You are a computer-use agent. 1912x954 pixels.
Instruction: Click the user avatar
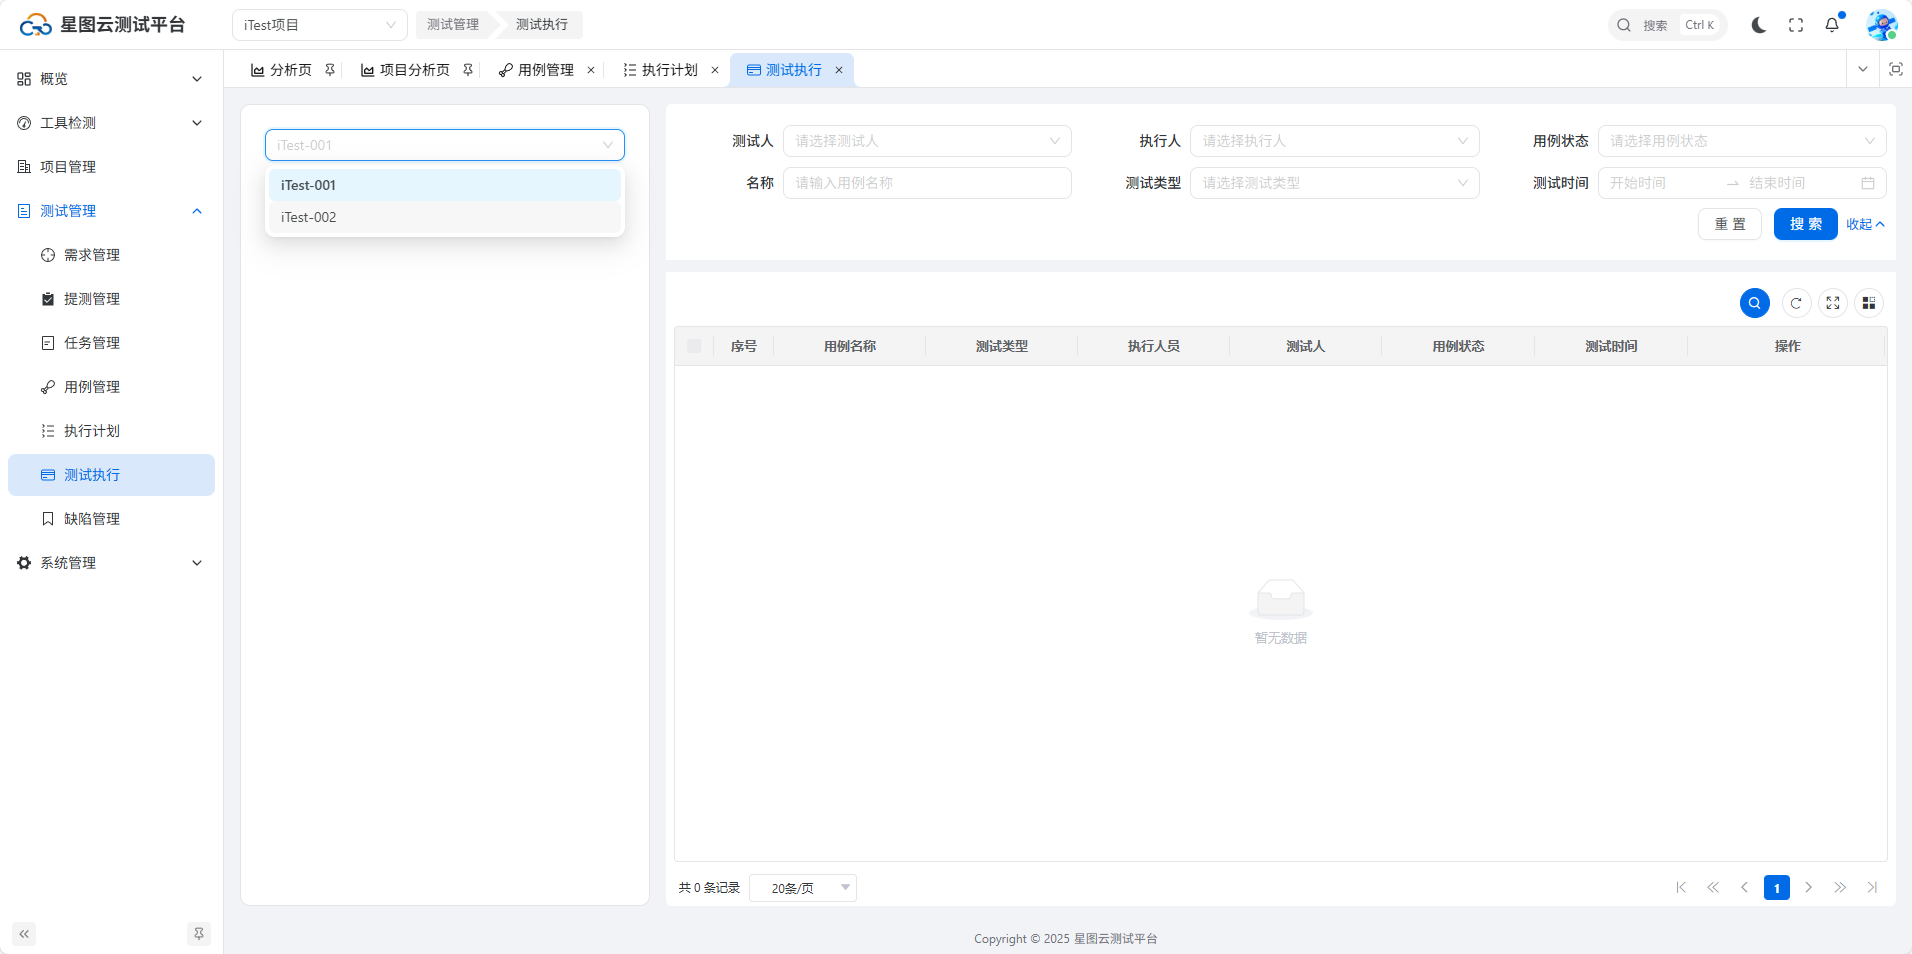coord(1881,25)
